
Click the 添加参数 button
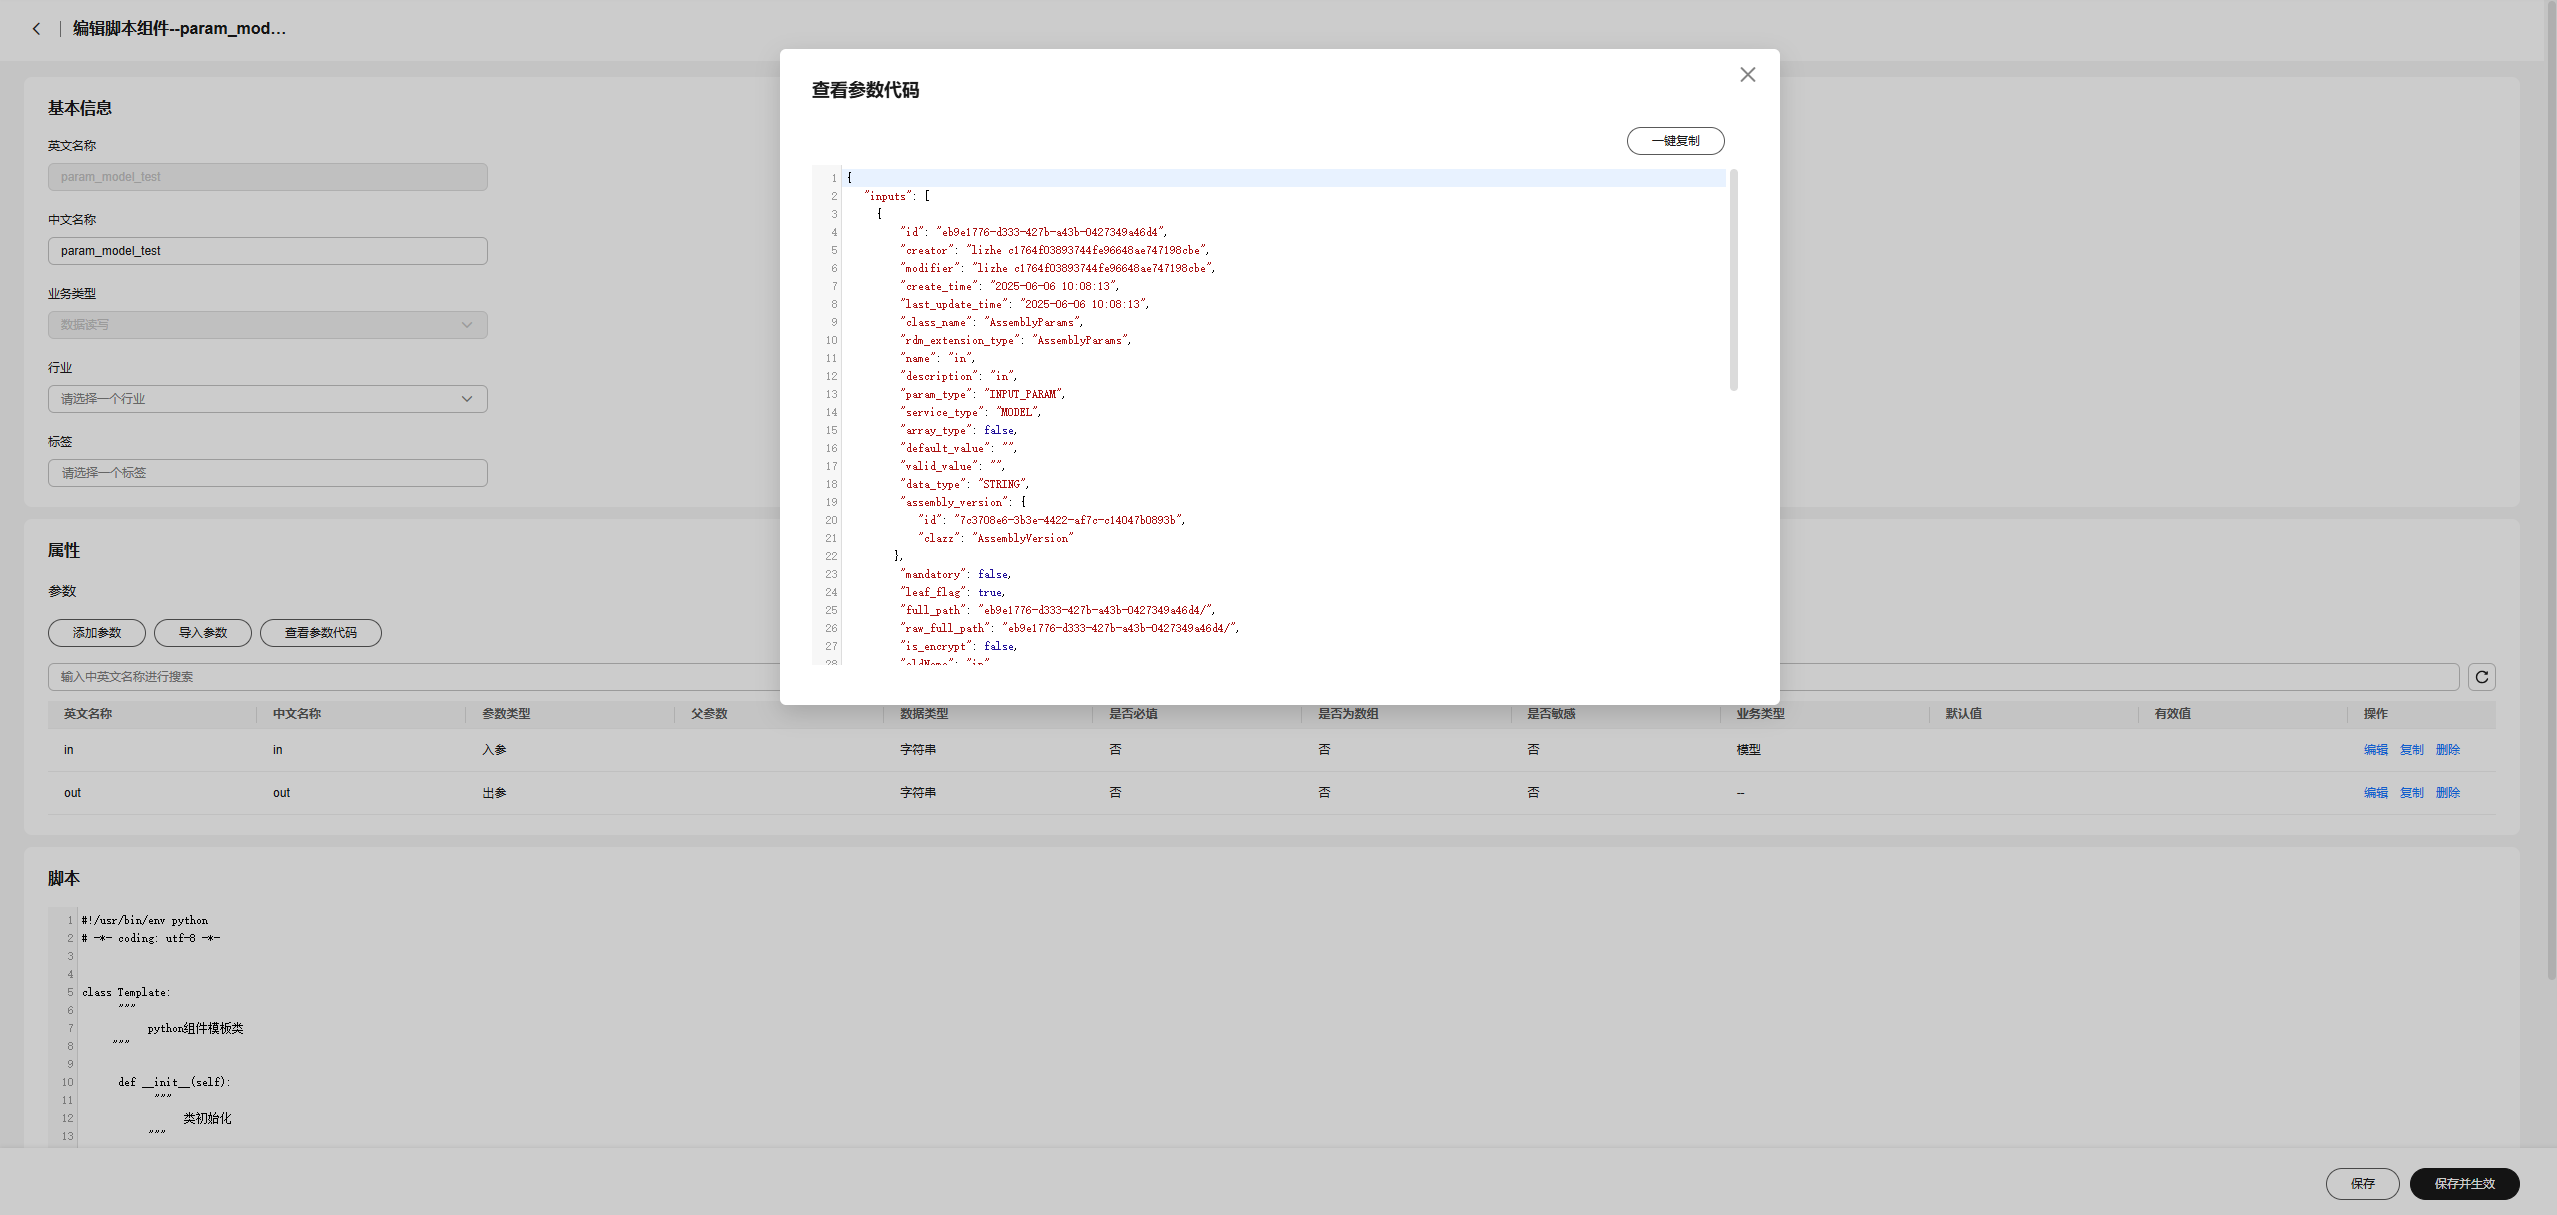[x=97, y=633]
